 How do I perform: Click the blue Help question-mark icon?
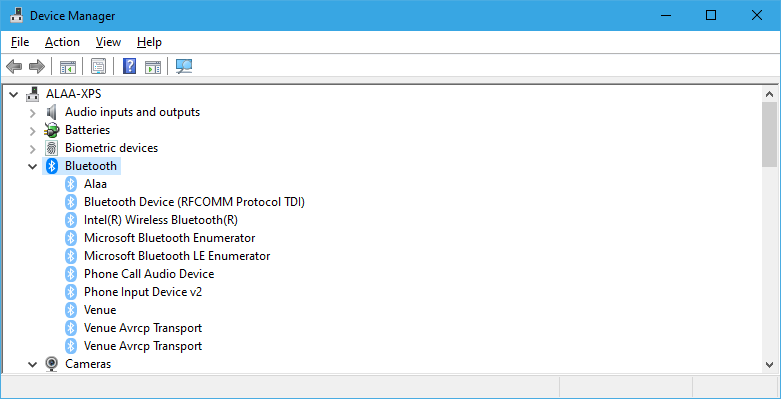tap(129, 66)
